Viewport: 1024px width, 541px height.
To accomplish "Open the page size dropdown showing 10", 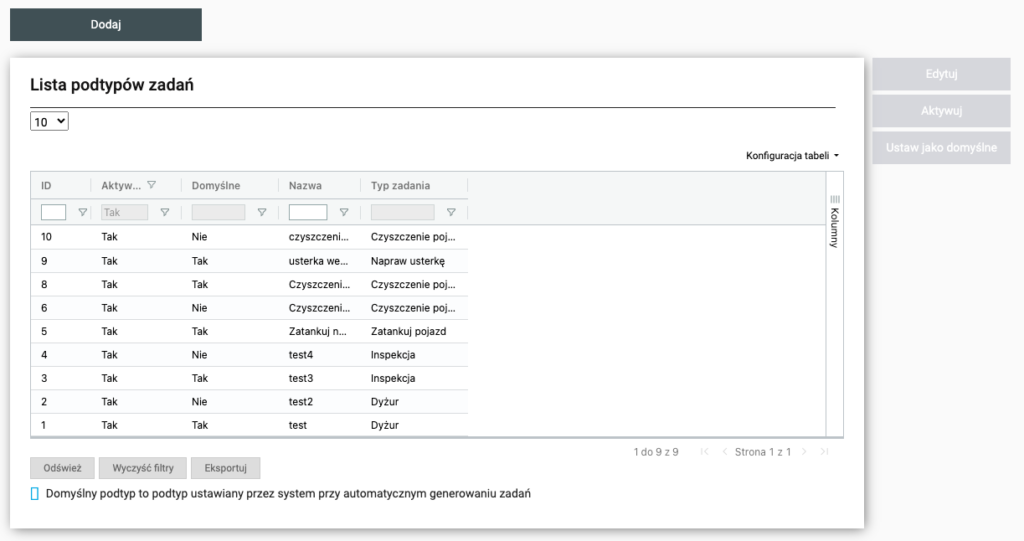I will (49, 121).
